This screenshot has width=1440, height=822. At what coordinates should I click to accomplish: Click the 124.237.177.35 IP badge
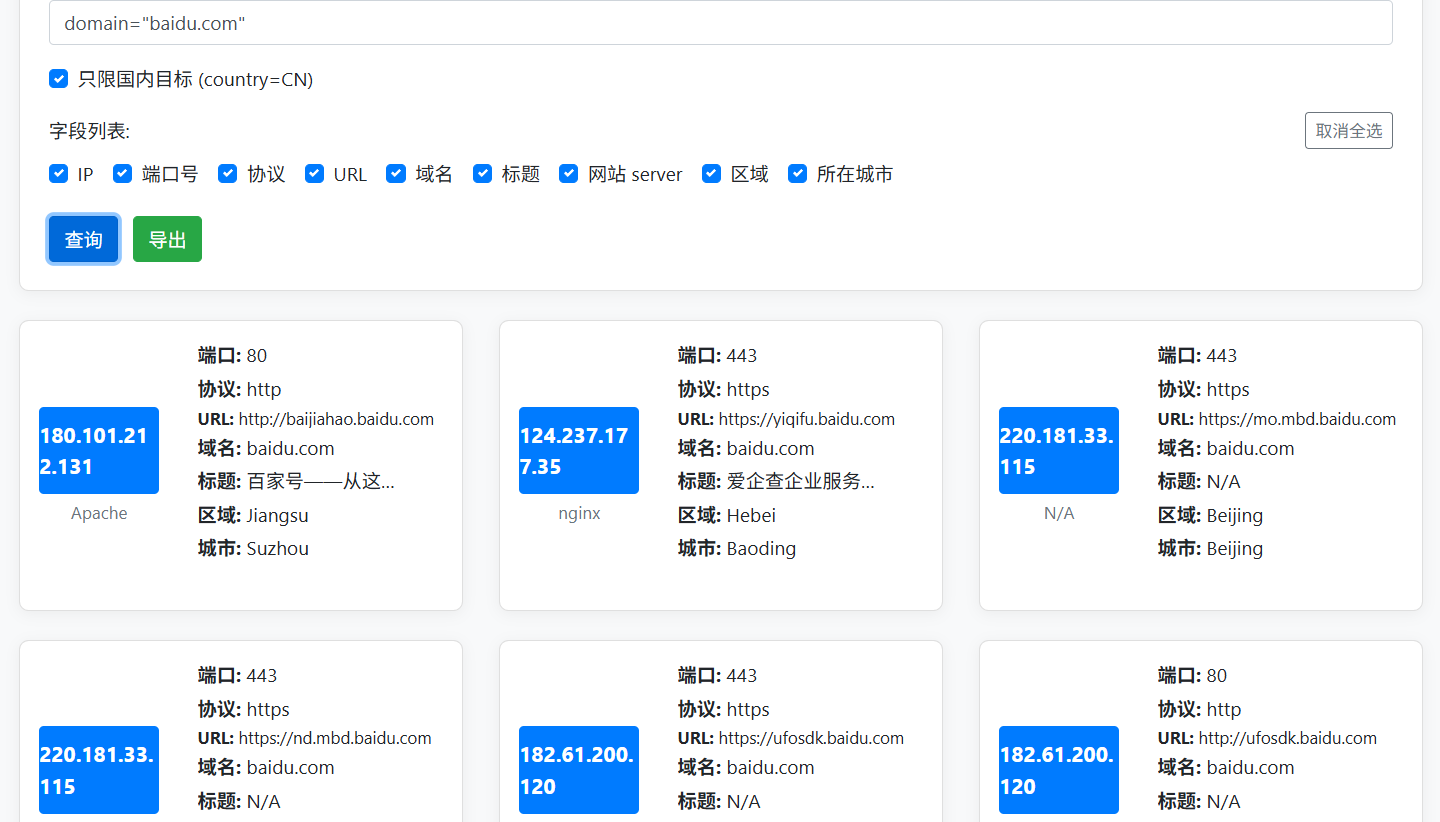coord(579,451)
